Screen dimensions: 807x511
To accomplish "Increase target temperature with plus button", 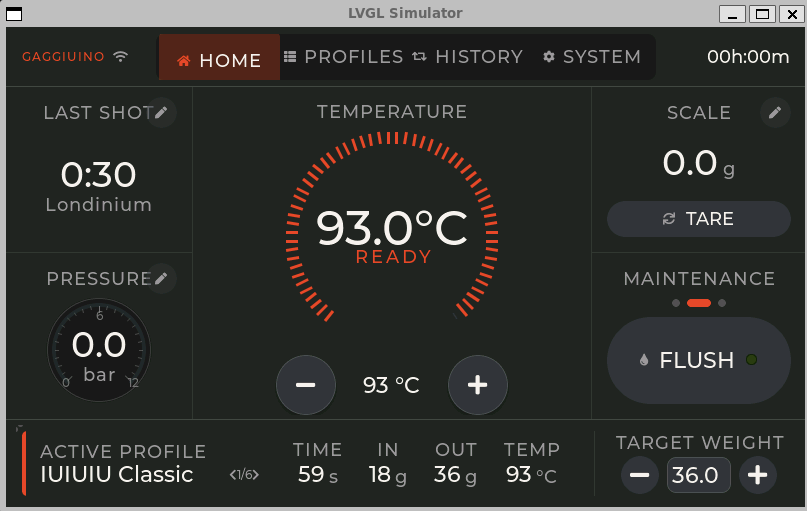I will click(478, 385).
